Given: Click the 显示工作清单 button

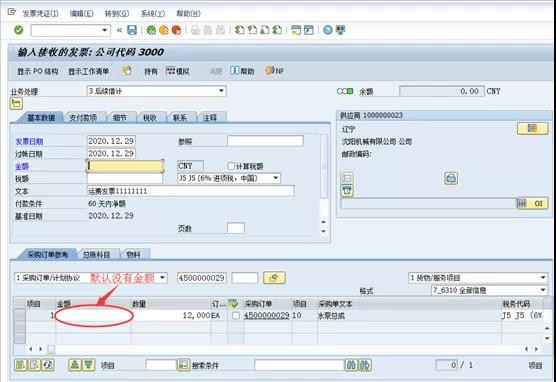Looking at the screenshot, I should coord(89,71).
